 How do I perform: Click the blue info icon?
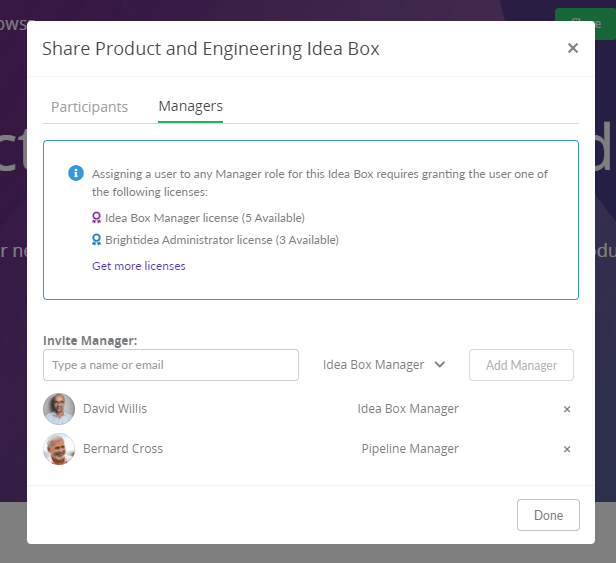(76, 173)
